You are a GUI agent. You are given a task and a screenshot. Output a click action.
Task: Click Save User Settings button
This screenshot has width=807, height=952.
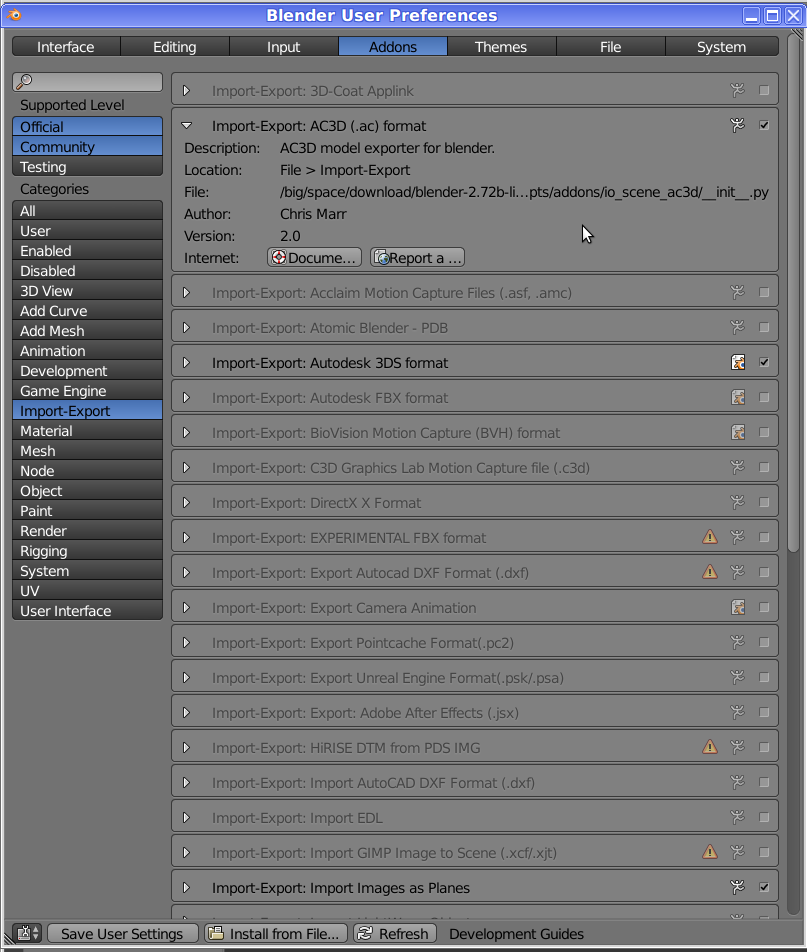pyautogui.click(x=122, y=933)
